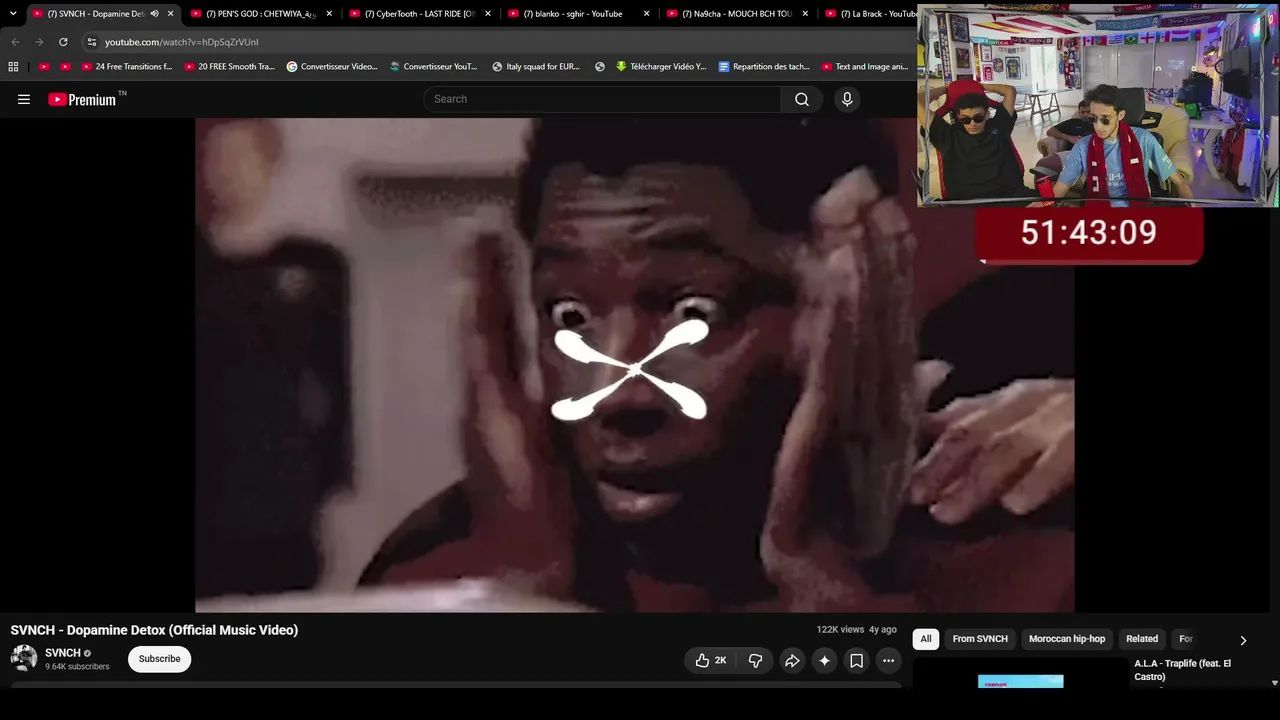Open the Convertisseur Video bookmark
1280x720 pixels.
(x=332, y=67)
